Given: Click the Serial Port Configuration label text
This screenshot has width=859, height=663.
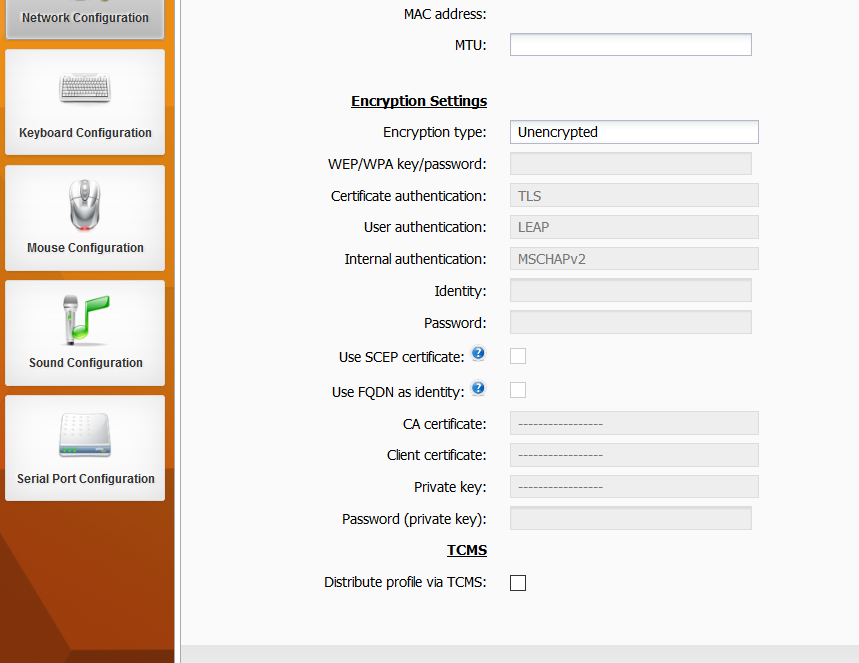Looking at the screenshot, I should click(x=85, y=478).
